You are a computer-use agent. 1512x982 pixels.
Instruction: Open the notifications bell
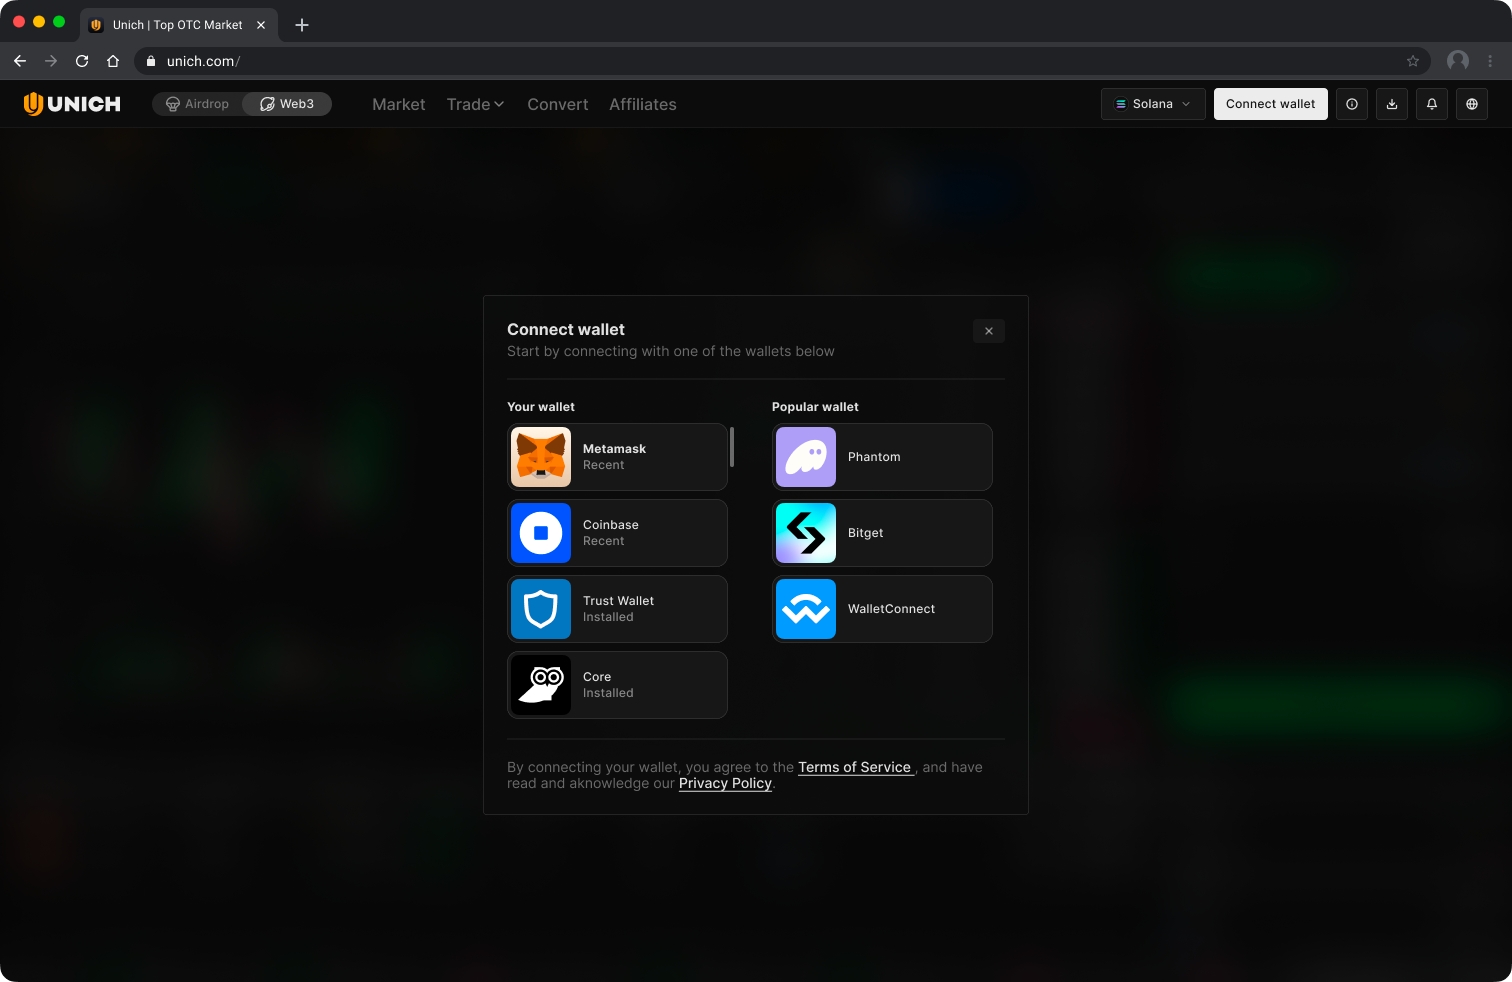click(1432, 104)
